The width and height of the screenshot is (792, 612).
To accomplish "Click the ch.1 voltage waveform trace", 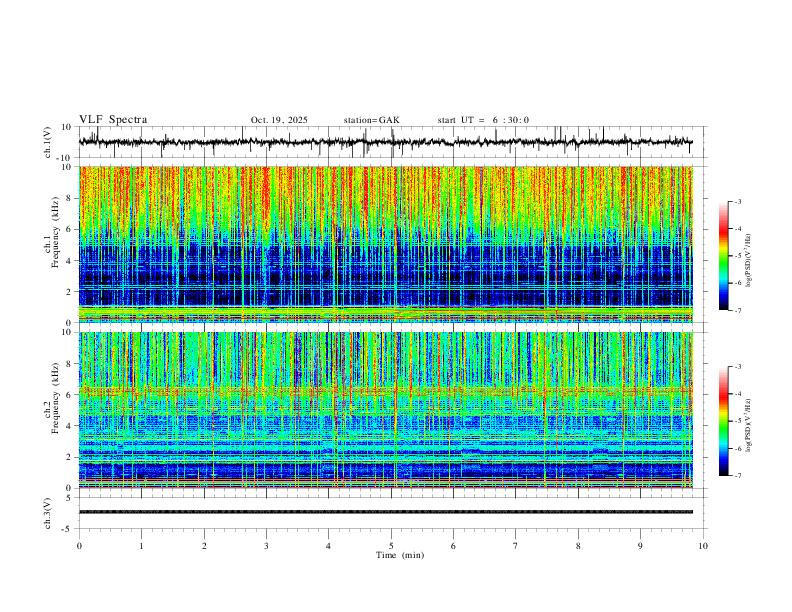I will 385,142.
